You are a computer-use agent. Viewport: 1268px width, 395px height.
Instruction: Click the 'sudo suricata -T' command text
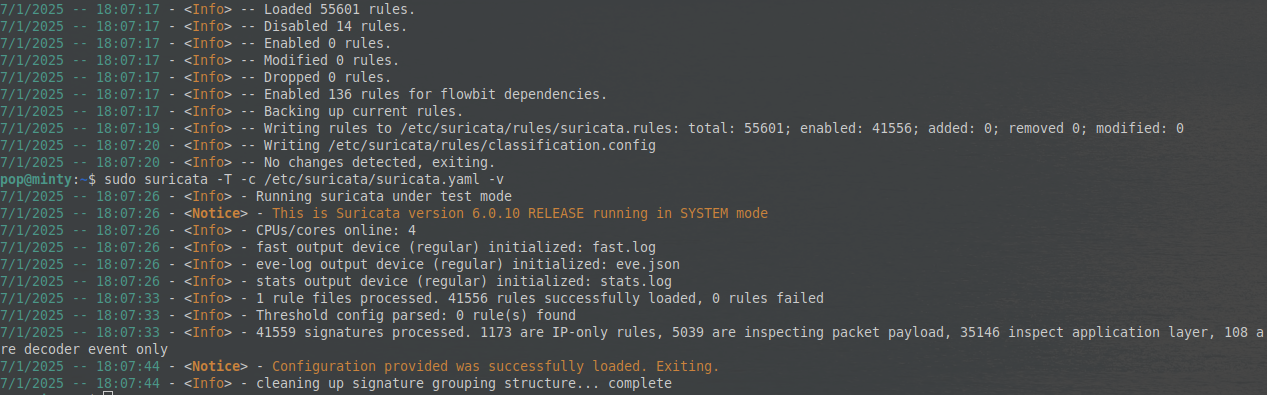click(x=168, y=179)
